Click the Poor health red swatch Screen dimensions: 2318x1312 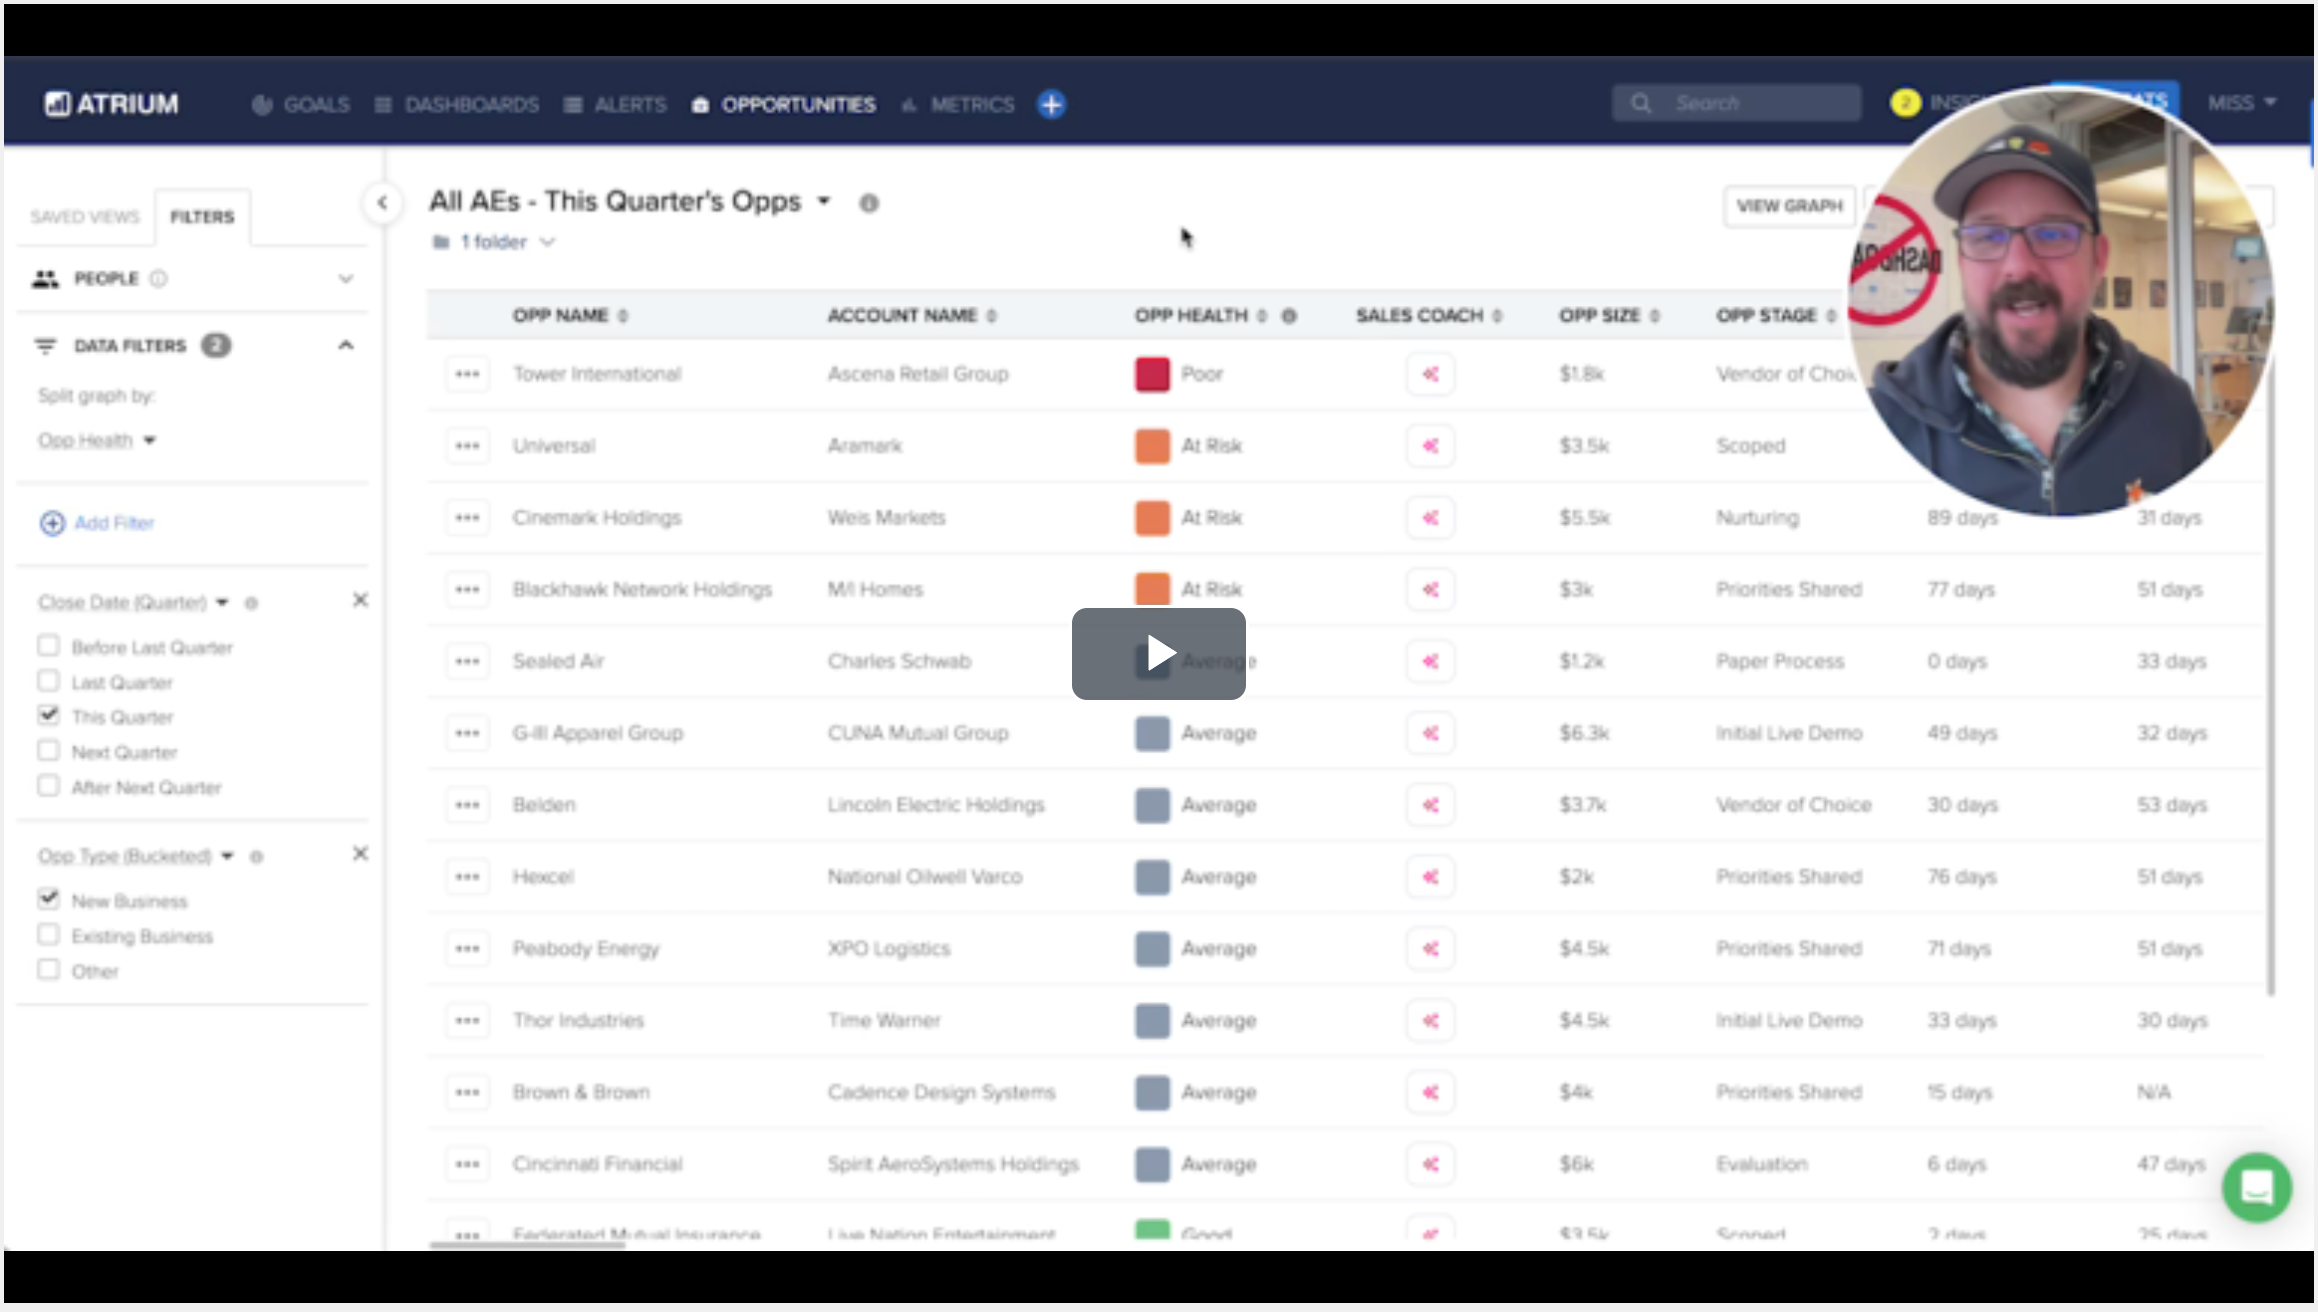[x=1152, y=374]
